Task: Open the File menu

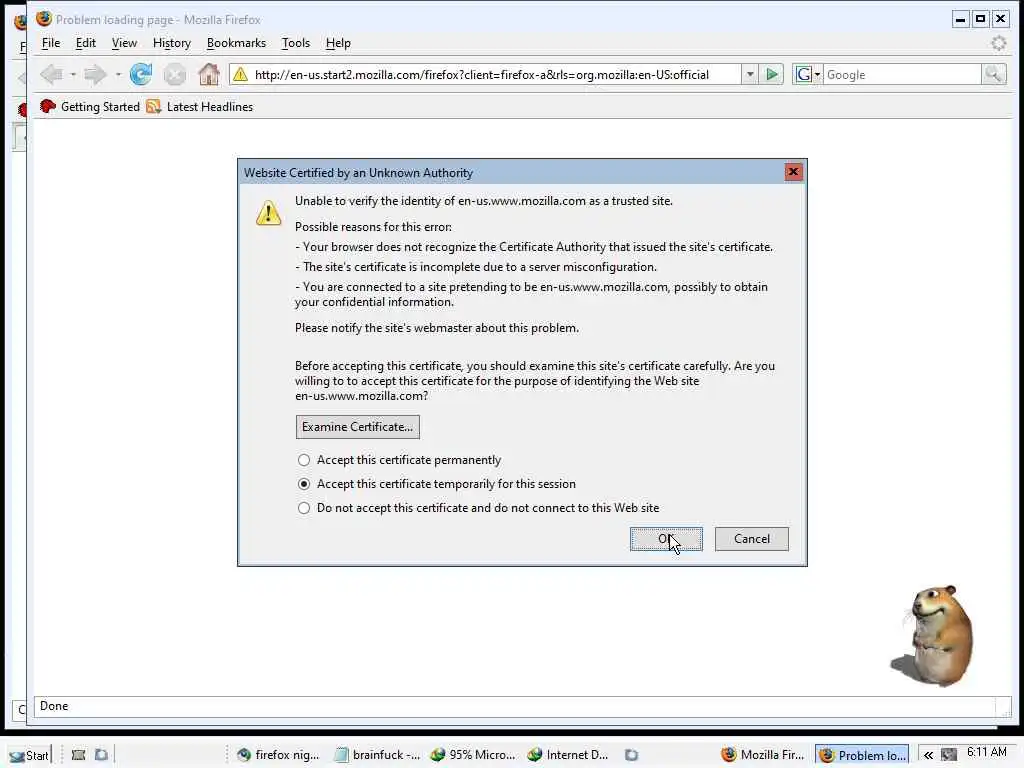Action: click(50, 43)
